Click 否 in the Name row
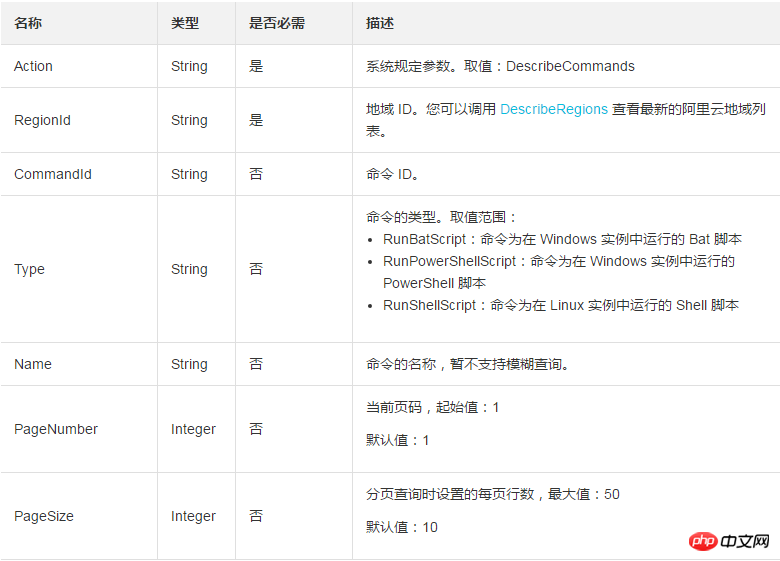Image resolution: width=780 pixels, height=561 pixels. point(256,364)
